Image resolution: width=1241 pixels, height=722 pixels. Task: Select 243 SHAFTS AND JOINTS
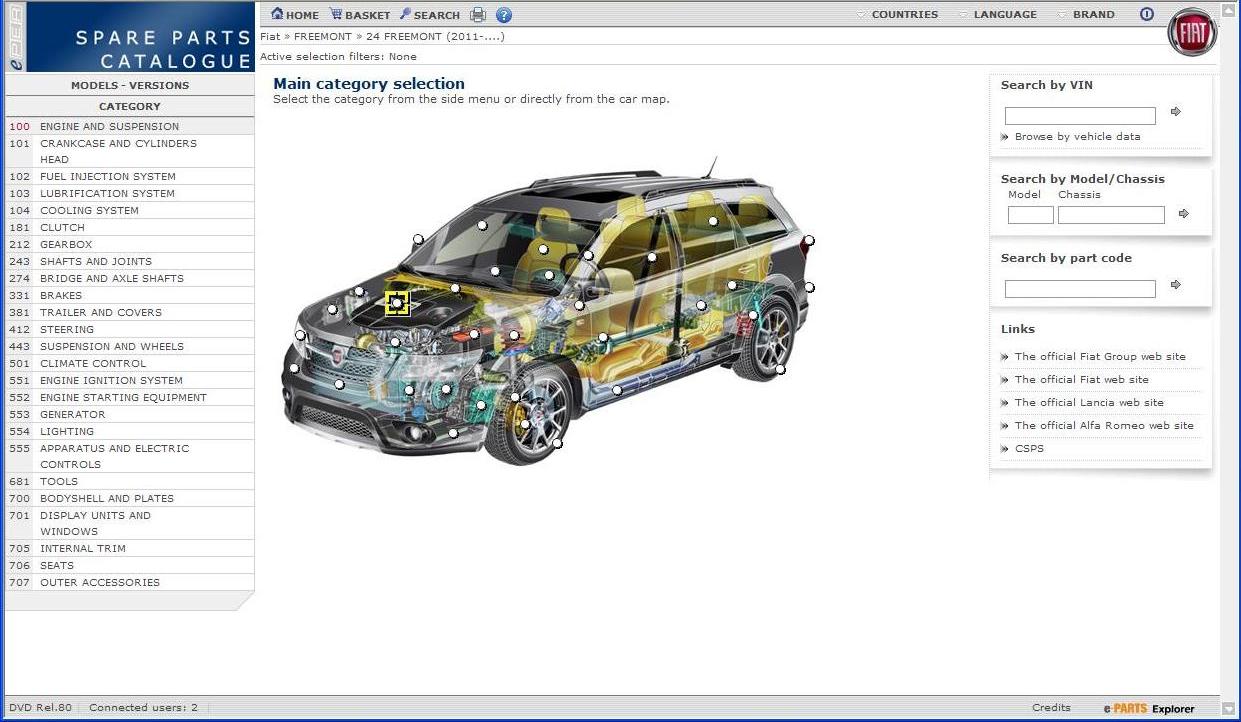(x=130, y=262)
